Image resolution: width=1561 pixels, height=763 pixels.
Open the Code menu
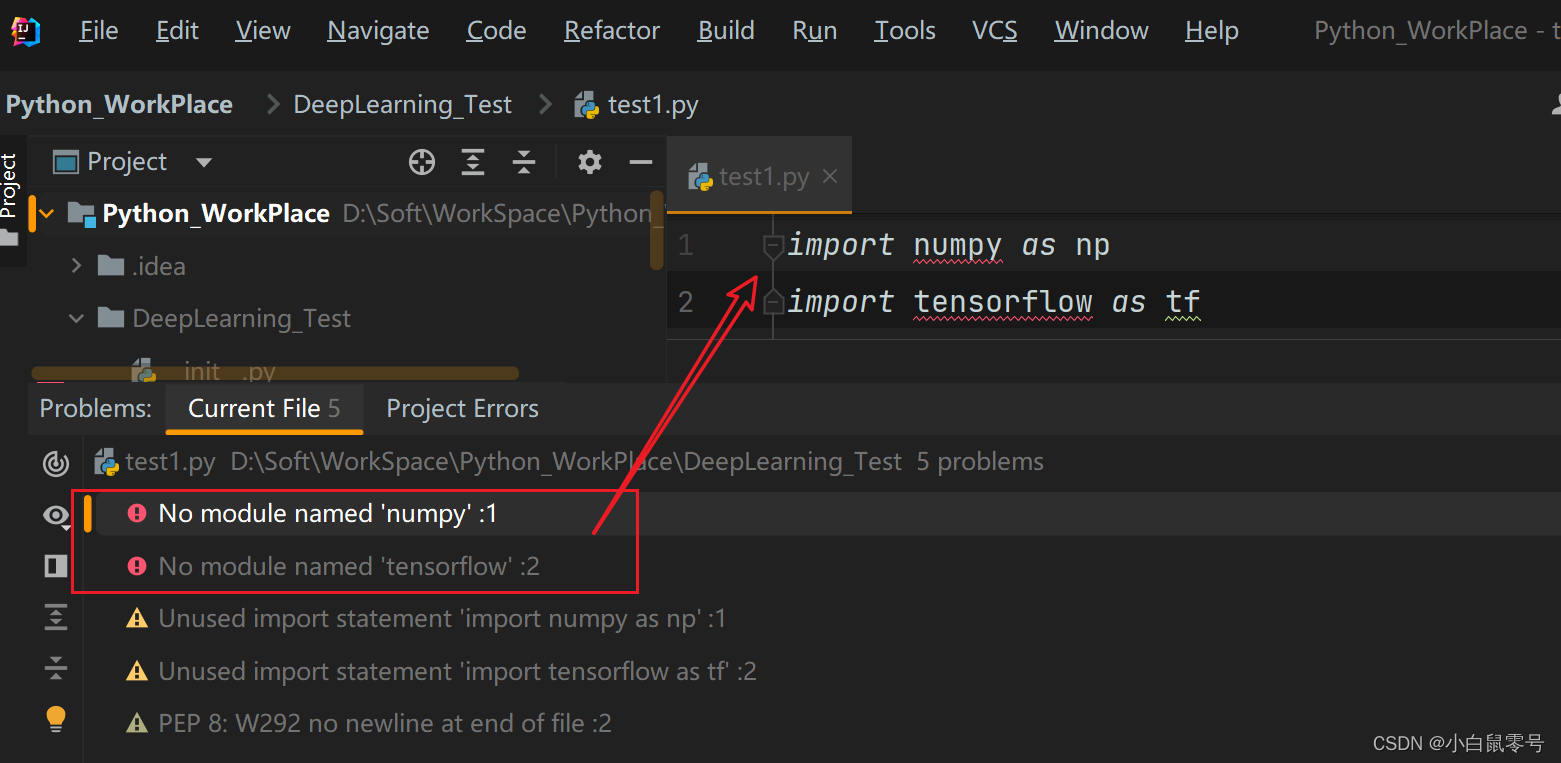[x=496, y=31]
